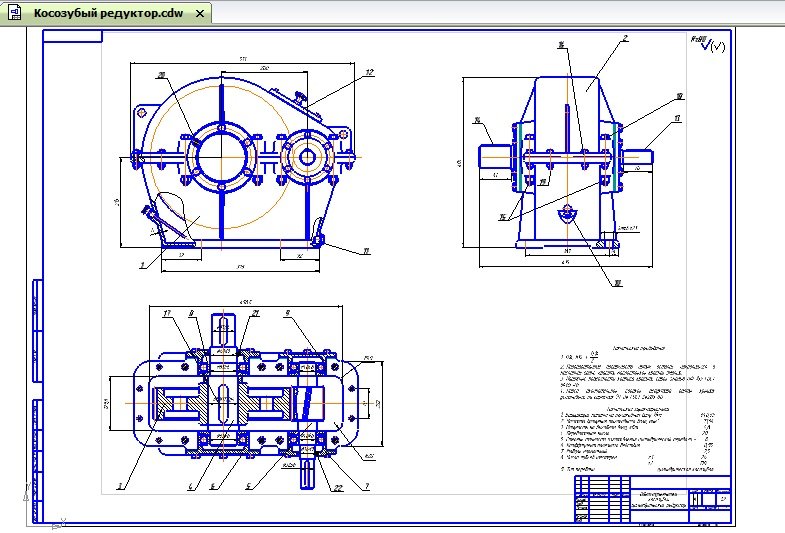Click position label 22 below the sectional view
This screenshot has width=785, height=533.
(338, 487)
